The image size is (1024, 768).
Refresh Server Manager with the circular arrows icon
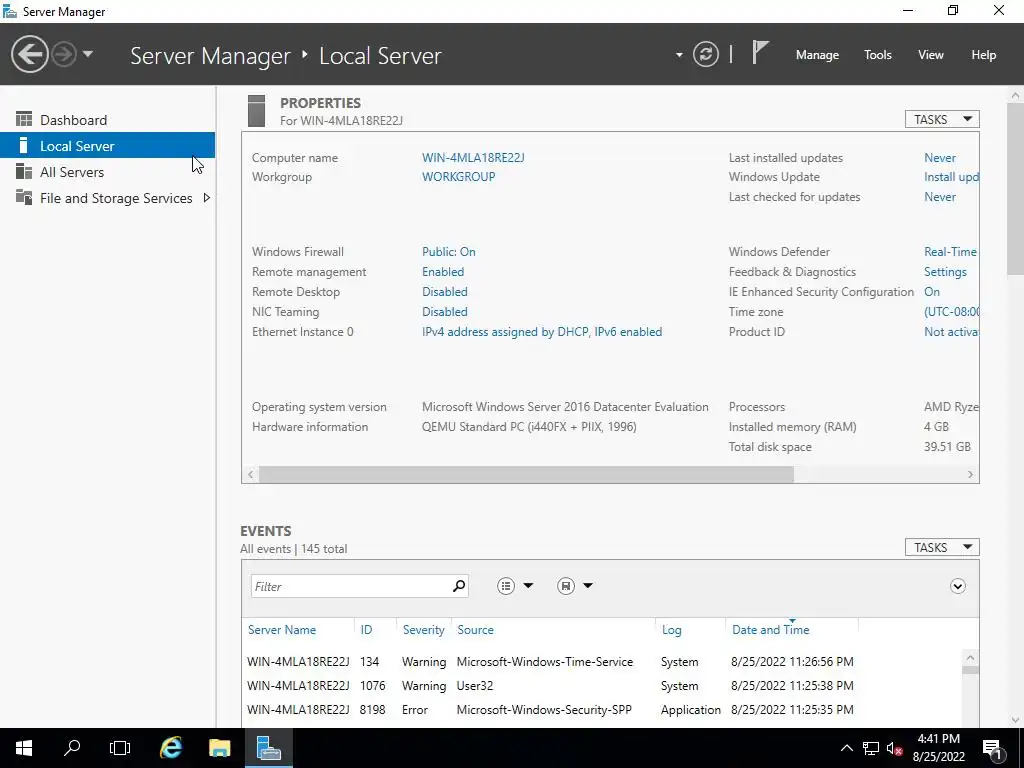tap(705, 54)
